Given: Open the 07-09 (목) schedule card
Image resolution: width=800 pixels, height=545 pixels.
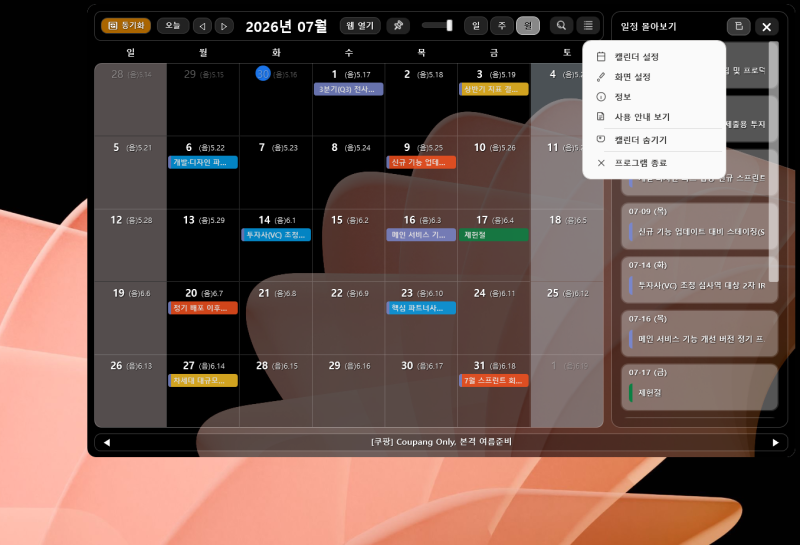Looking at the screenshot, I should tap(699, 226).
